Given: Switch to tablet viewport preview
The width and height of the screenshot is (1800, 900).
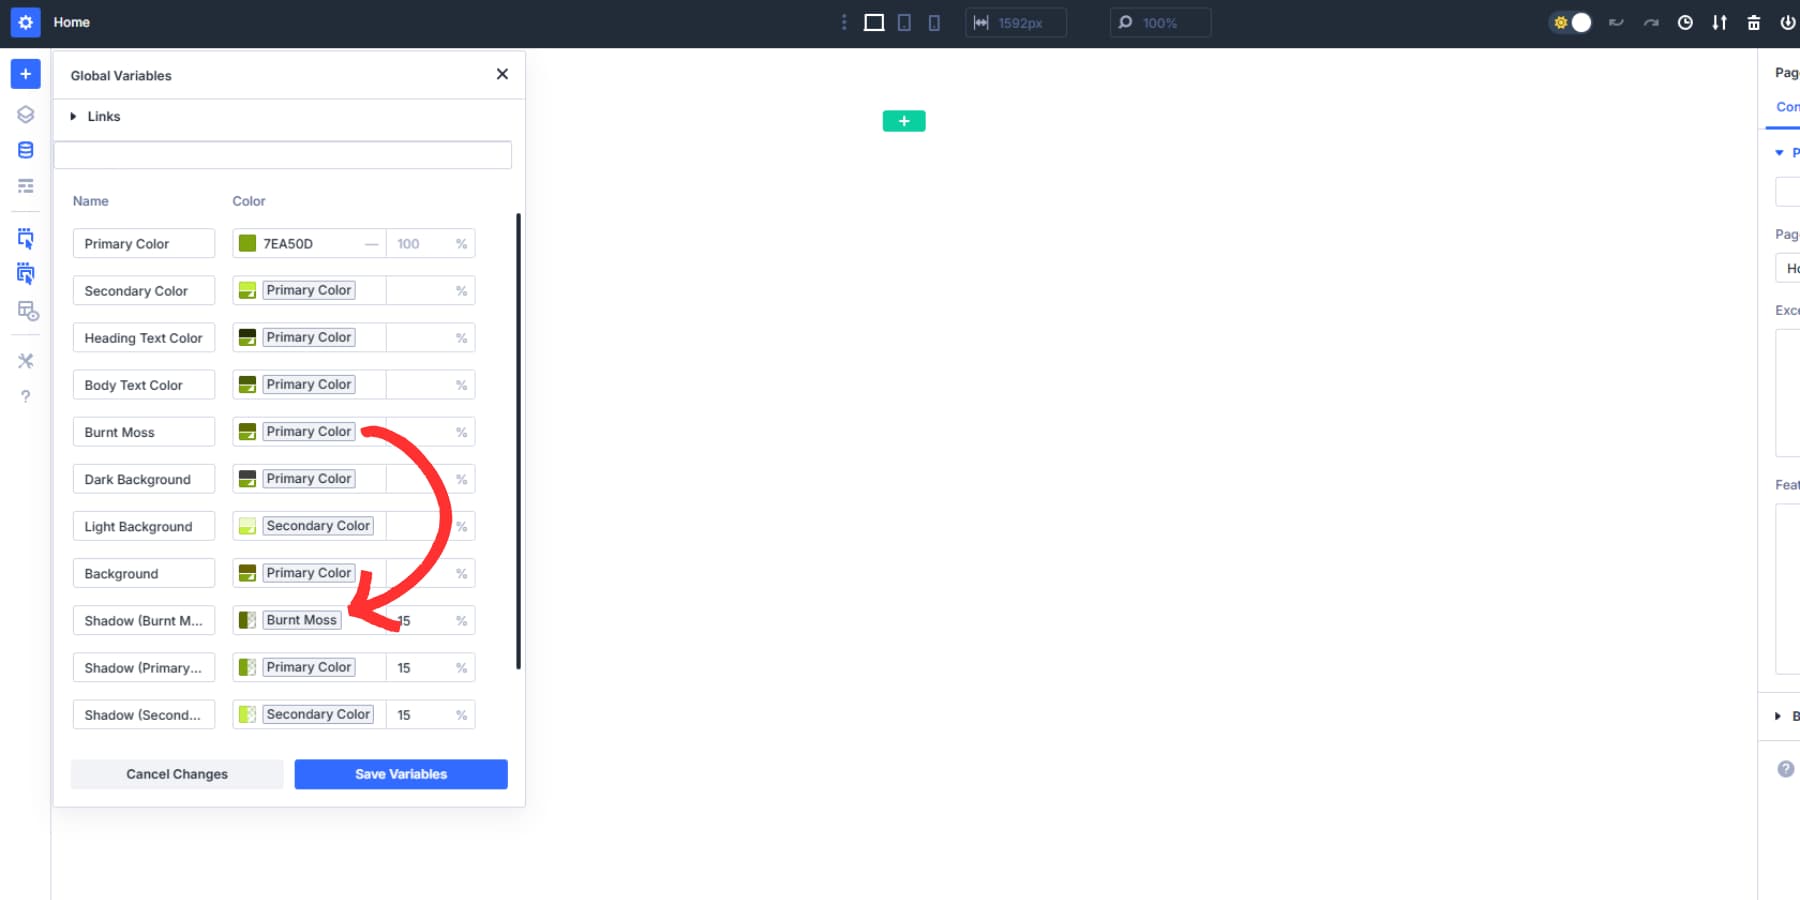Looking at the screenshot, I should 904,22.
